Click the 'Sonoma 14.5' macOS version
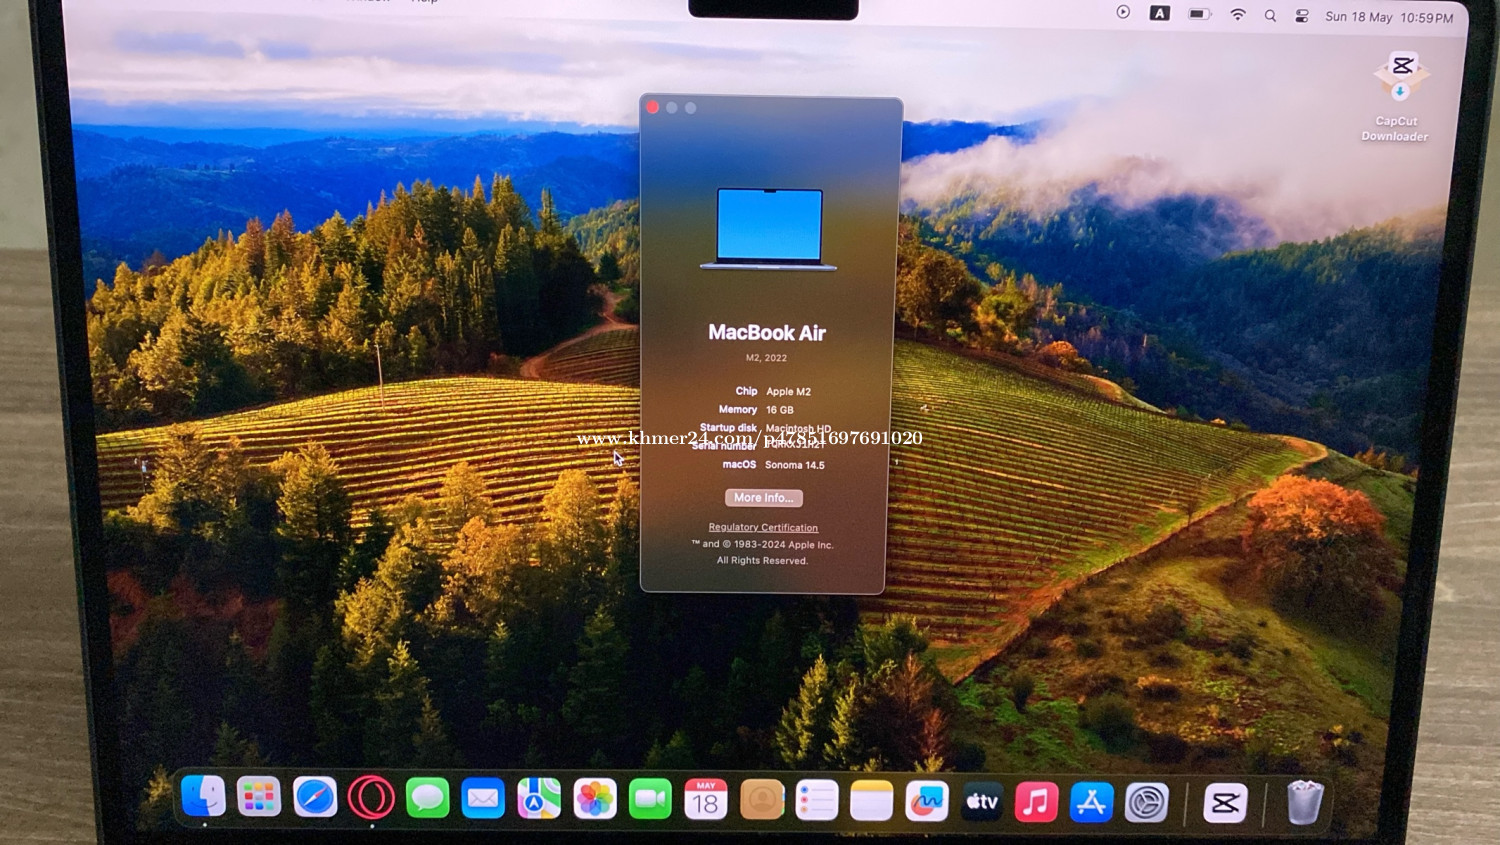Screen dimensions: 1500x845 tap(795, 465)
